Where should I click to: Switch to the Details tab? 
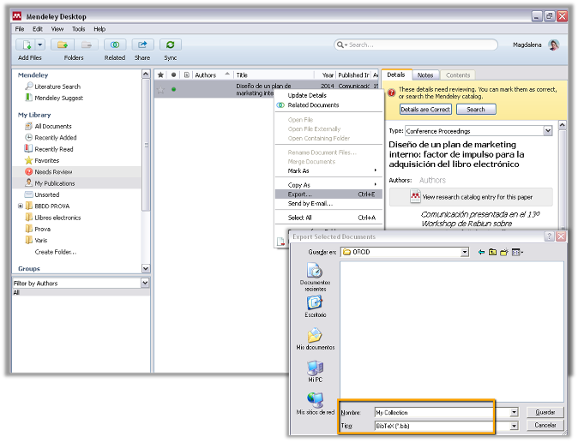point(396,75)
